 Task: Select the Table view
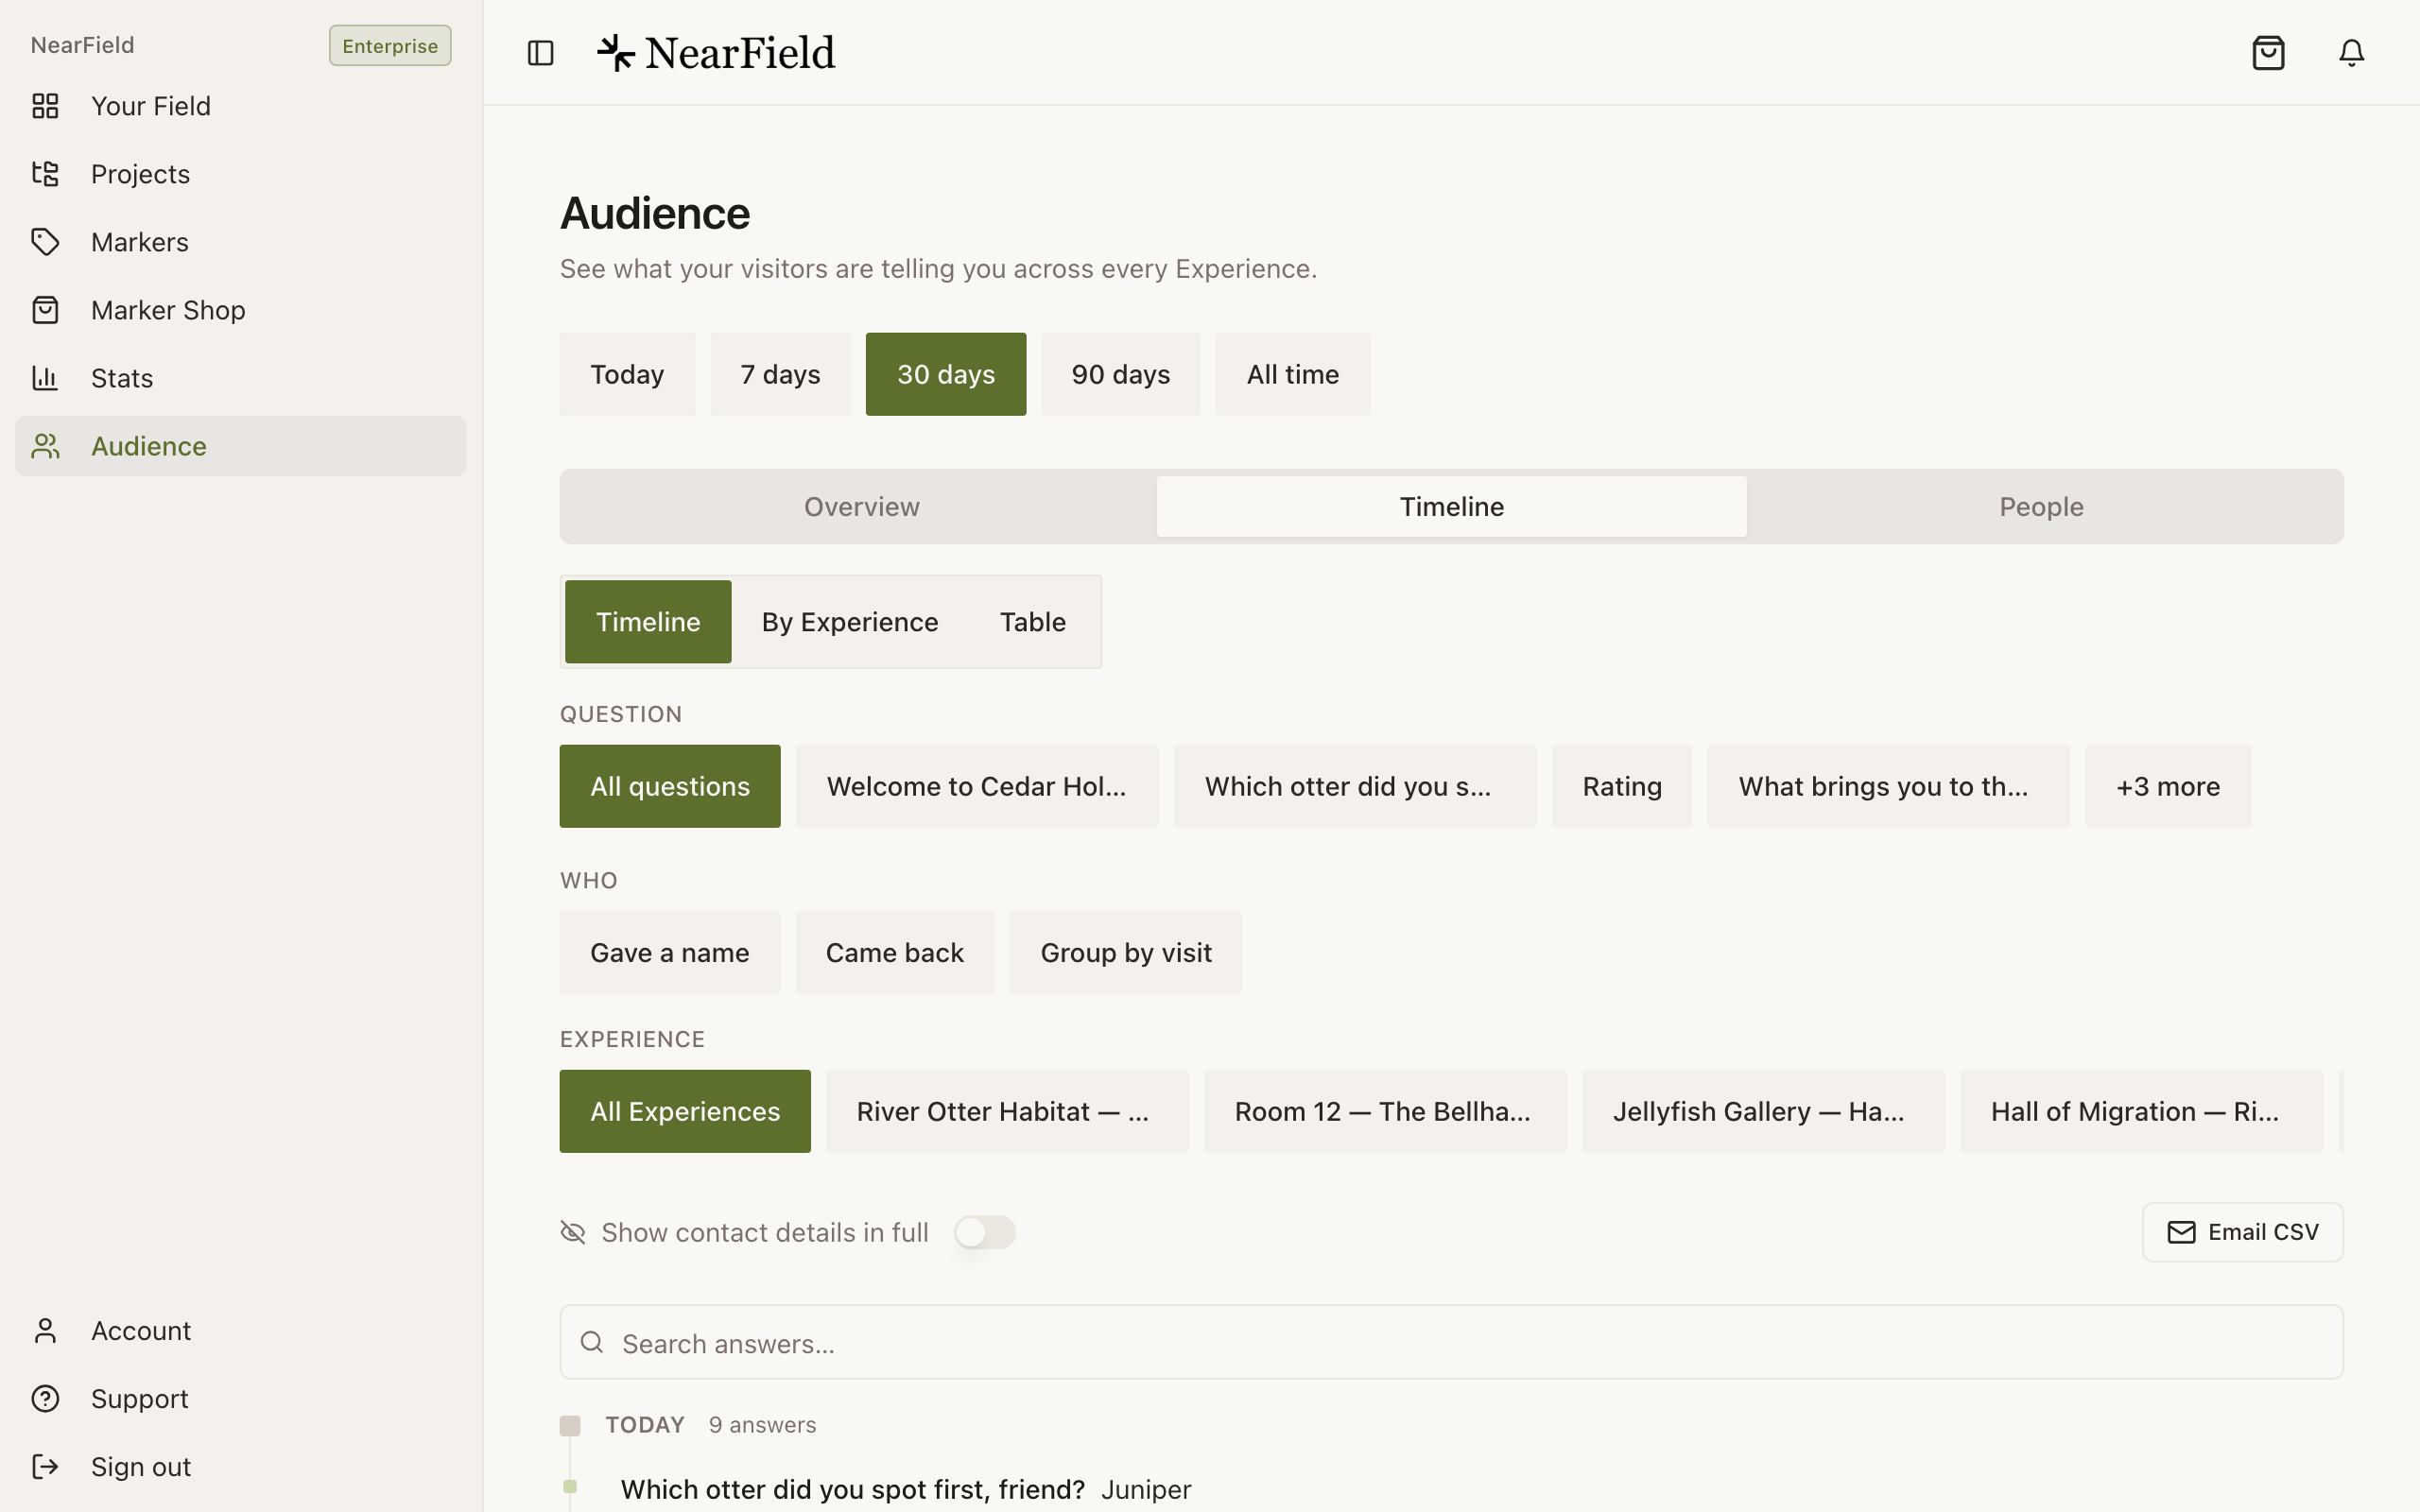[1033, 622]
